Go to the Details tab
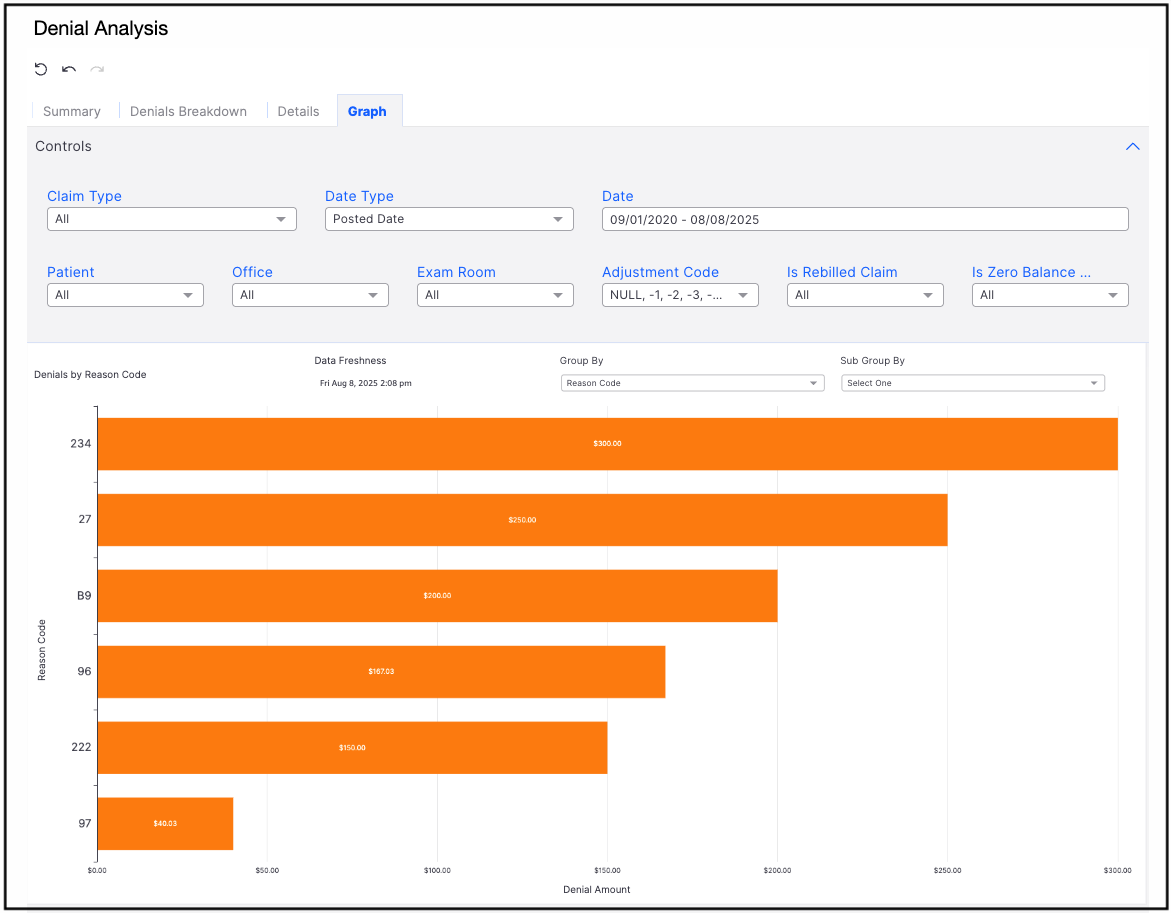Image resolution: width=1171 pixels, height=913 pixels. 298,111
